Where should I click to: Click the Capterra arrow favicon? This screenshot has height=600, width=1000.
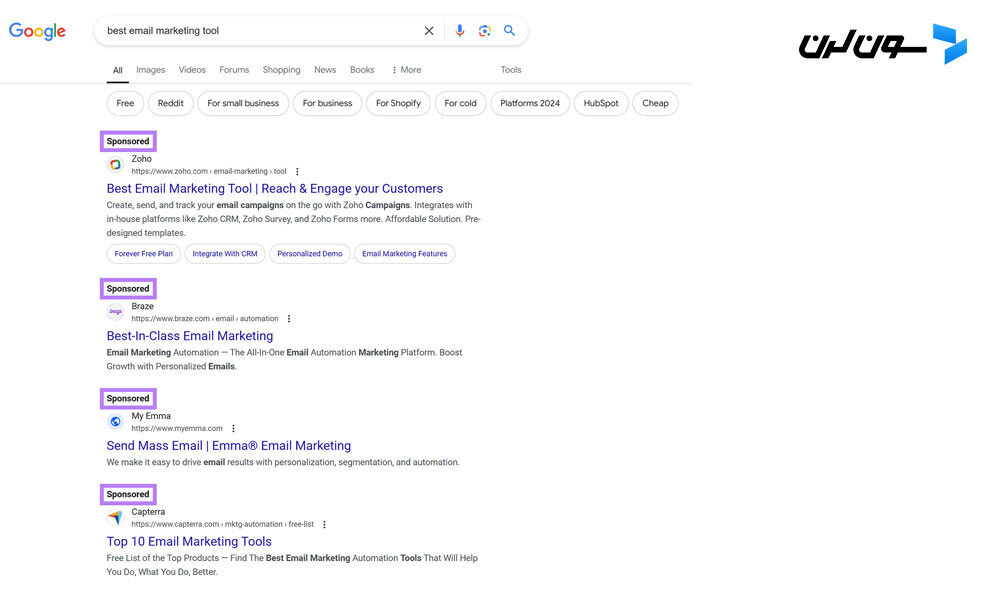pyautogui.click(x=115, y=517)
